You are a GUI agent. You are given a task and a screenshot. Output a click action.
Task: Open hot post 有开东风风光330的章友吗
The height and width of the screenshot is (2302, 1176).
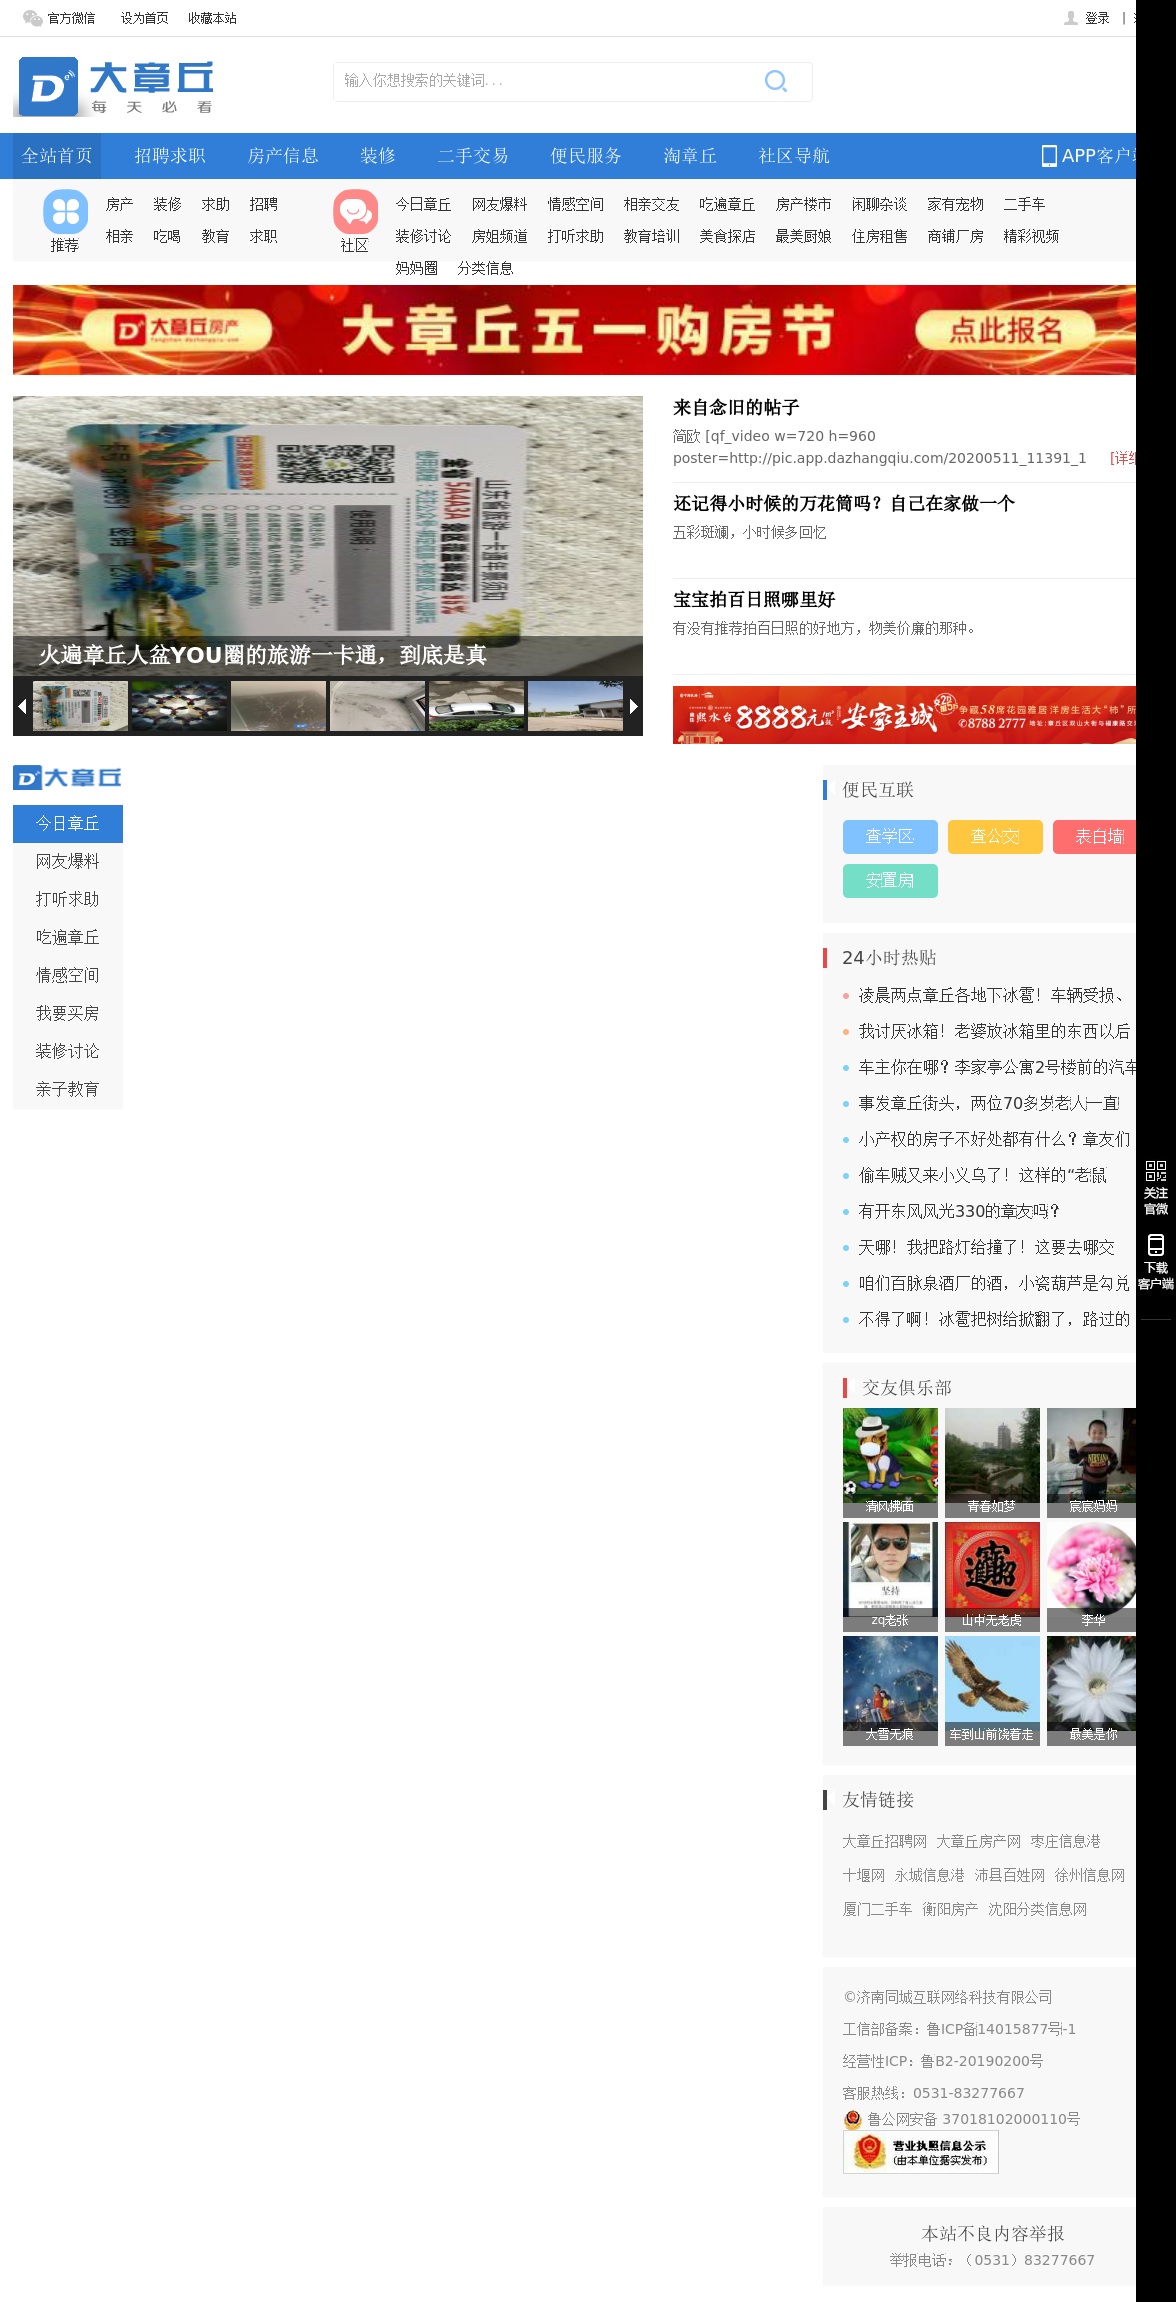click(959, 1212)
